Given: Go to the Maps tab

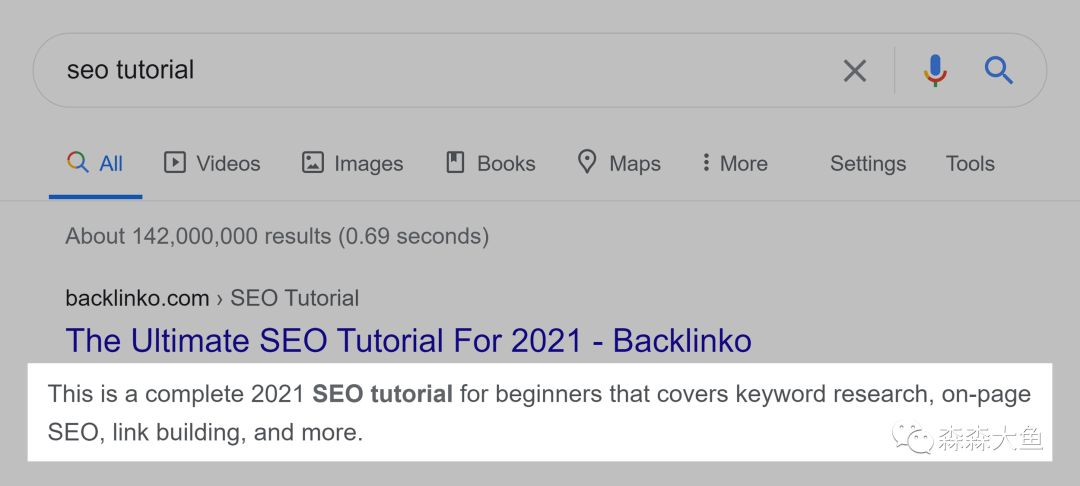Looking at the screenshot, I should pyautogui.click(x=634, y=163).
